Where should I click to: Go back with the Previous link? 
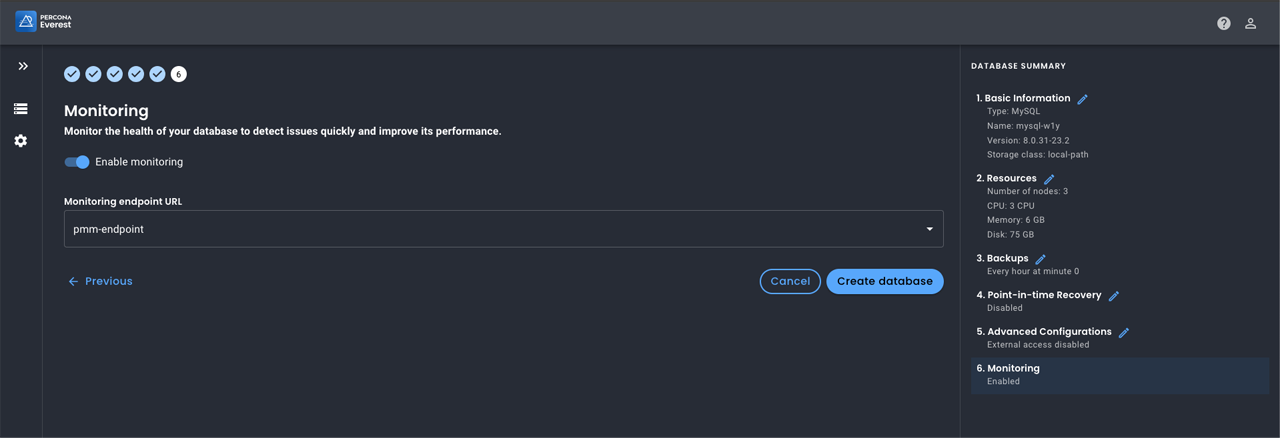click(x=100, y=281)
